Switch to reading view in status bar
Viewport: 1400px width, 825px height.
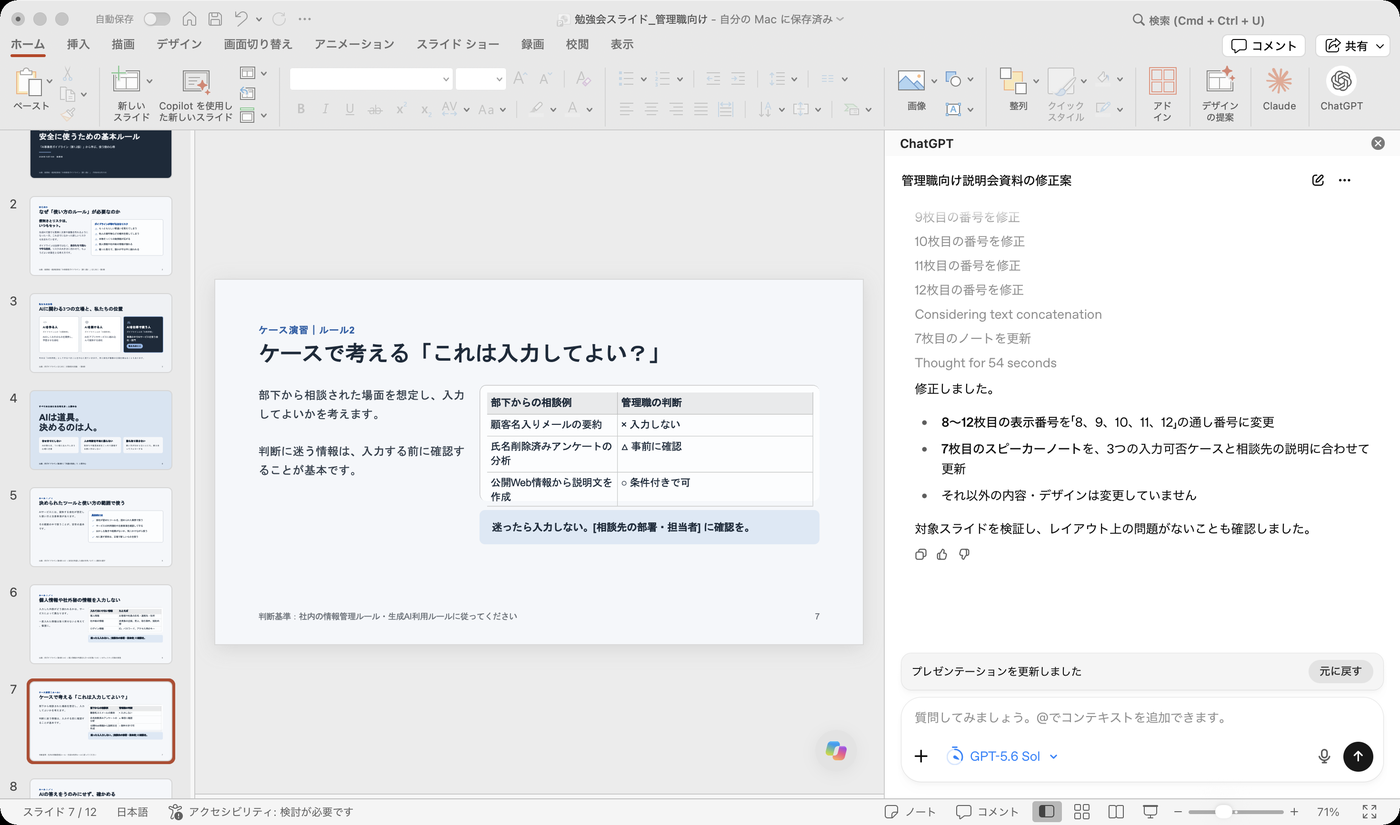(1116, 812)
